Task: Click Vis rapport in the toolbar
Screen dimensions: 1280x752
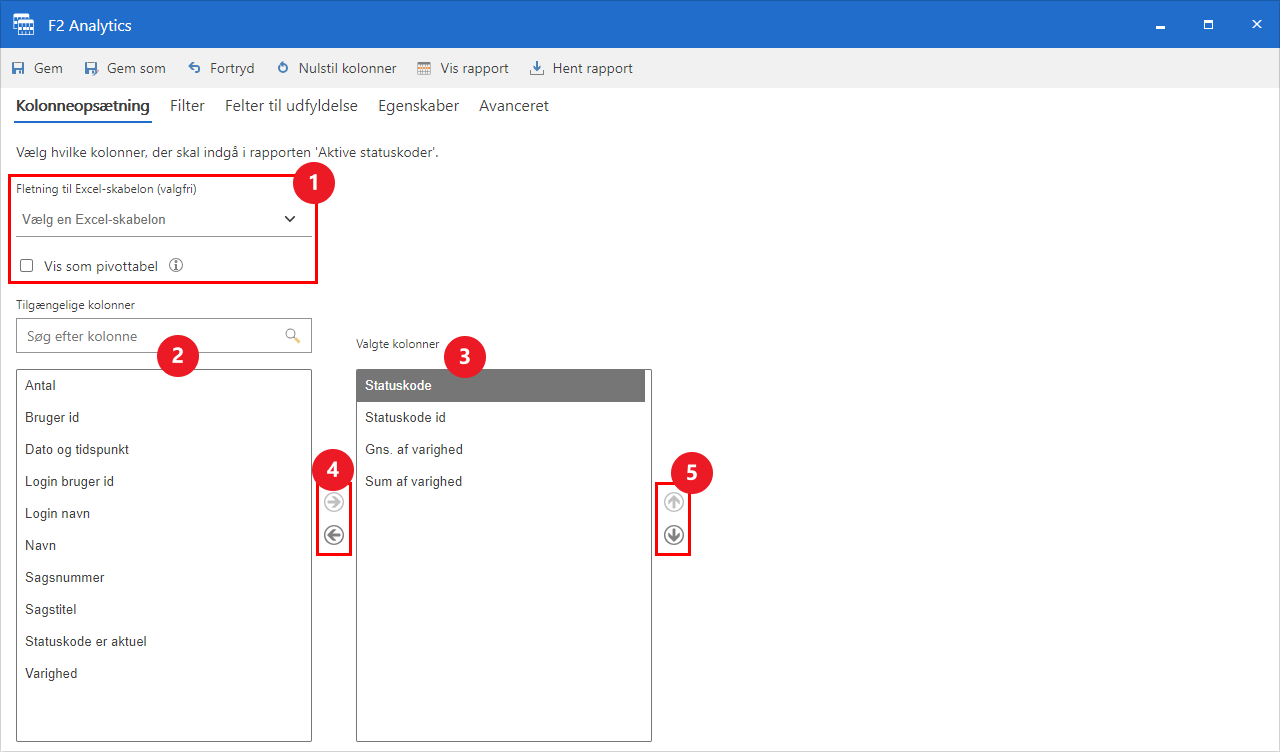Action: click(462, 69)
